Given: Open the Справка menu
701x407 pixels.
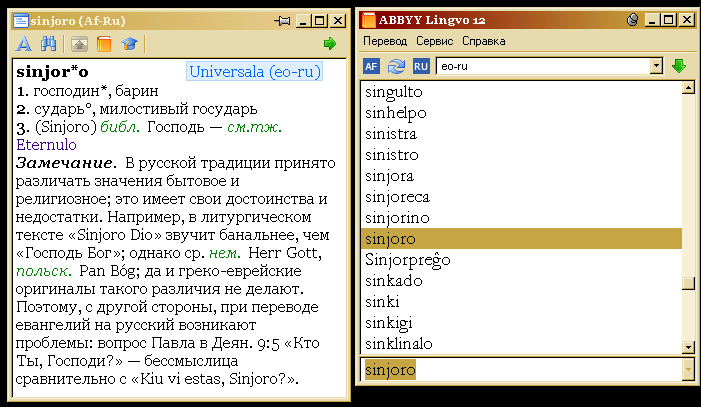Looking at the screenshot, I should coord(483,41).
